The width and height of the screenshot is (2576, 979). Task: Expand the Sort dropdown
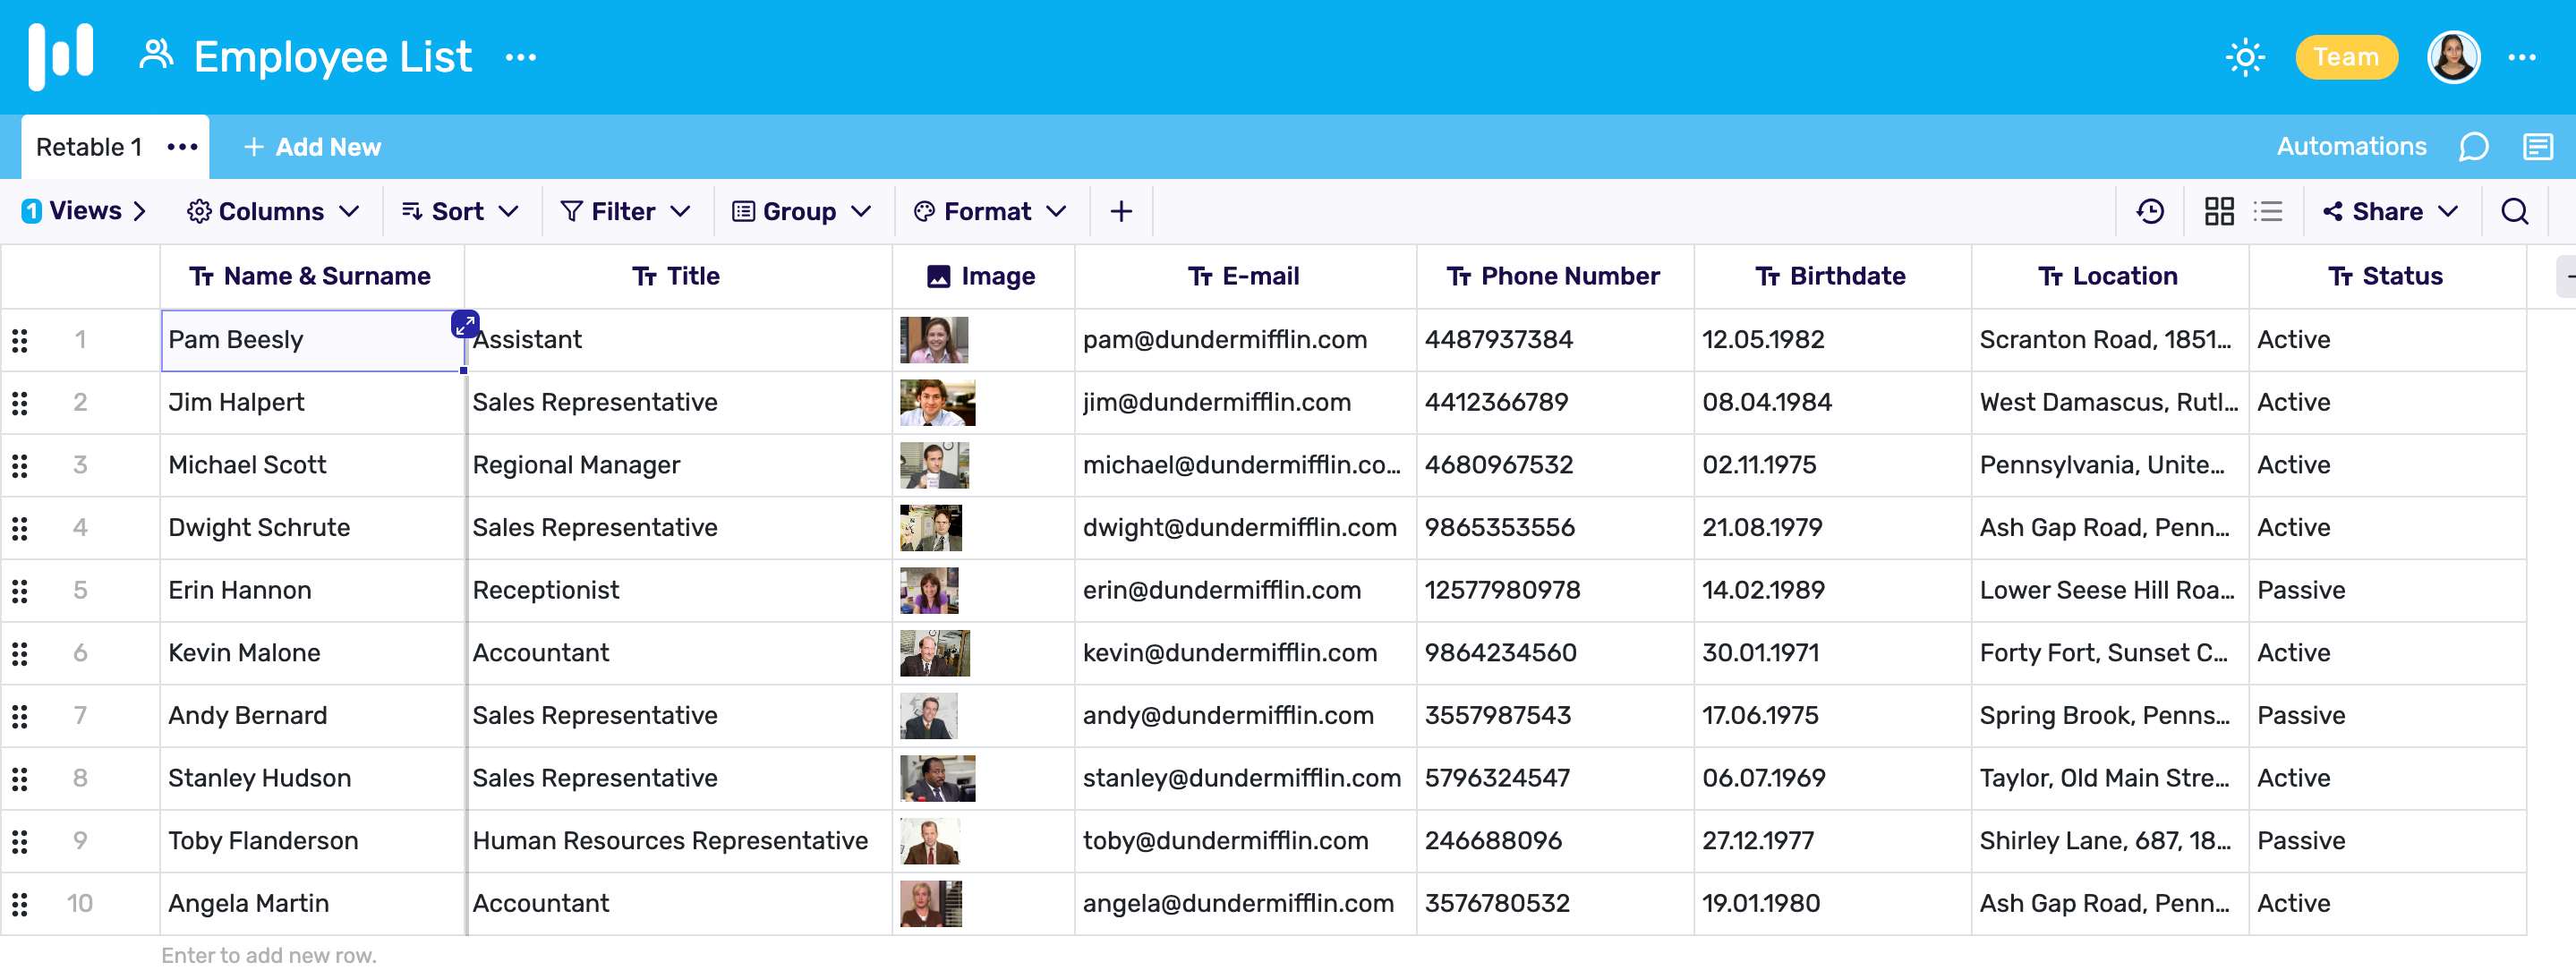(x=460, y=214)
